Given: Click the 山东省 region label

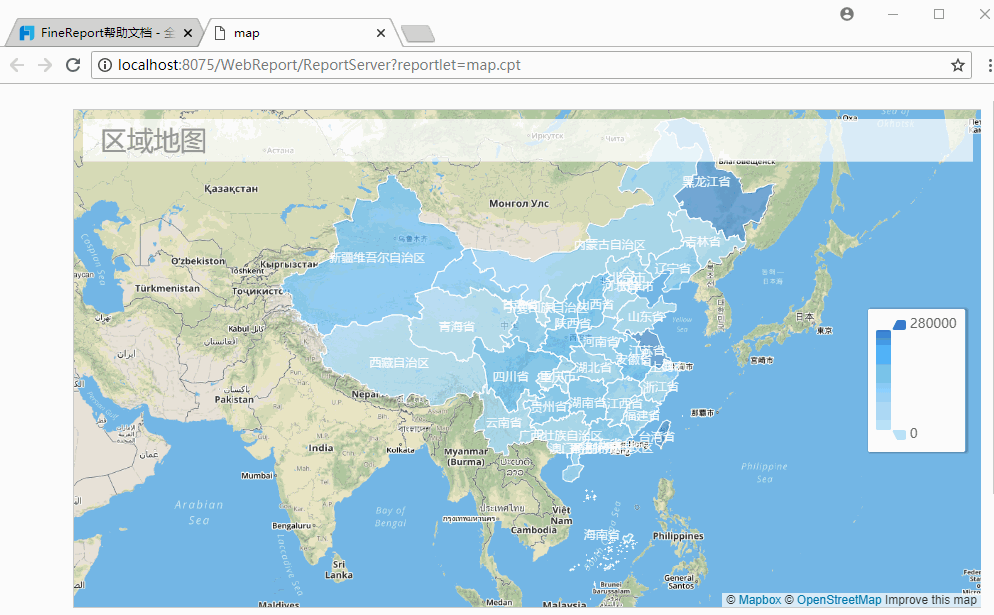Looking at the screenshot, I should click(x=646, y=316).
